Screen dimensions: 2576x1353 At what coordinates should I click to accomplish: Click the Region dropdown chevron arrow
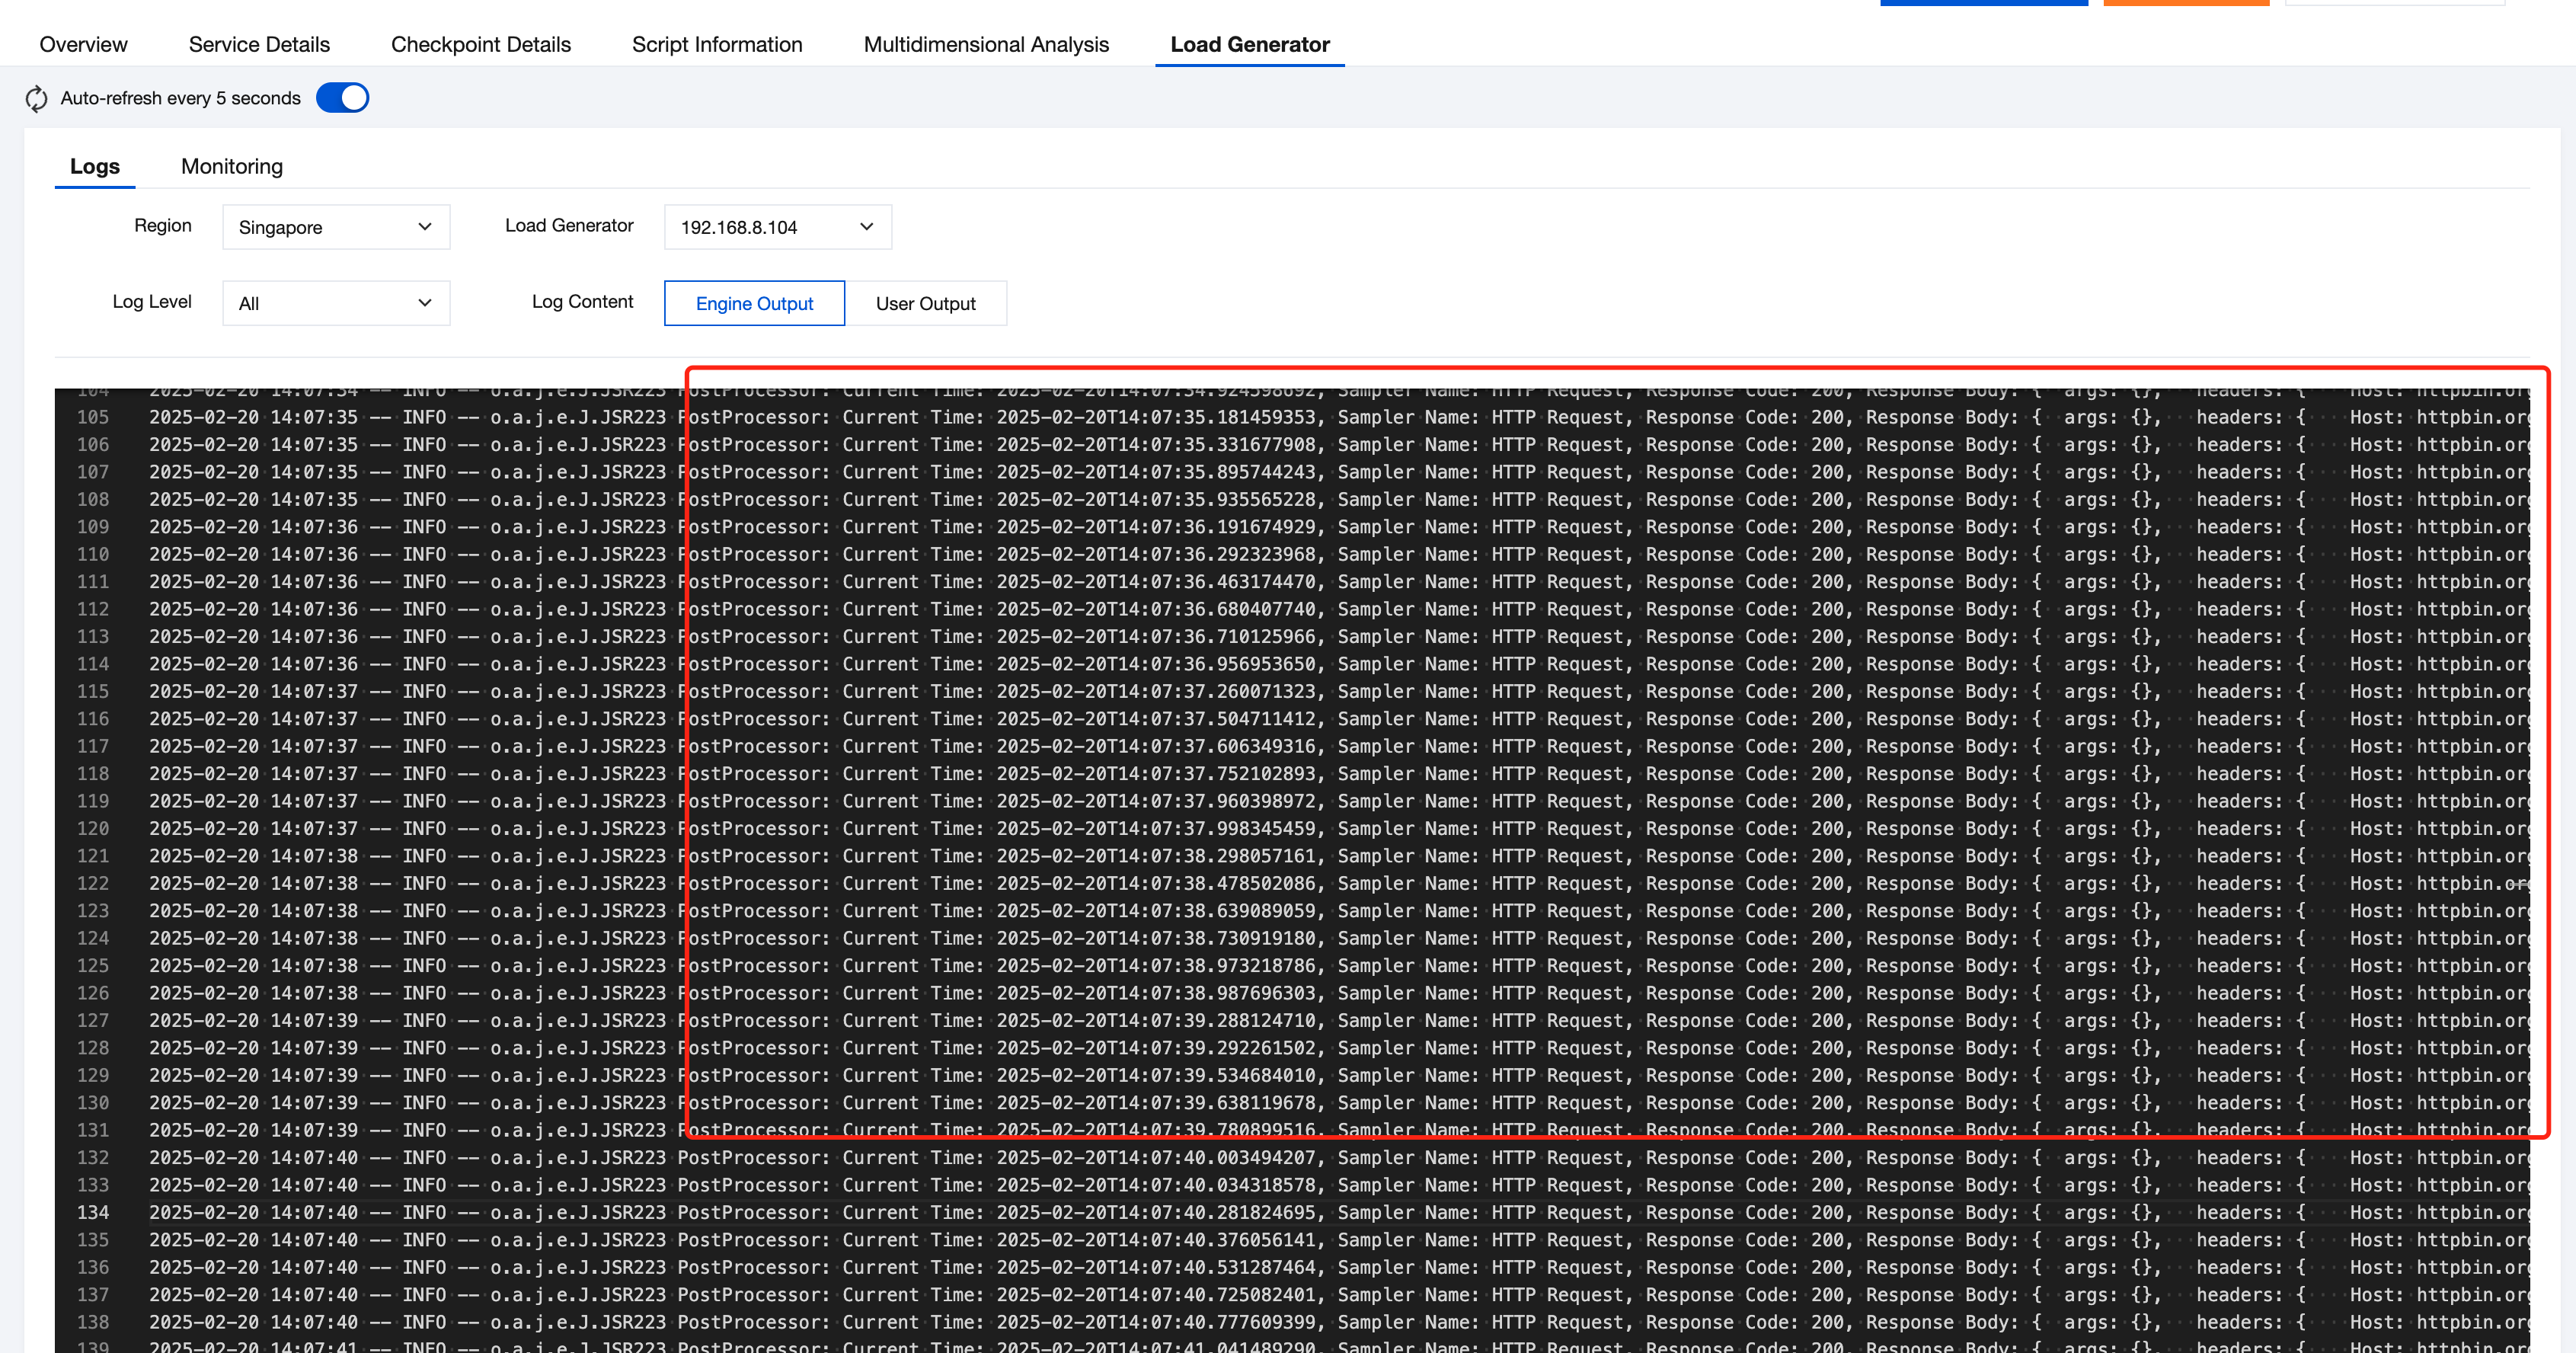click(425, 227)
